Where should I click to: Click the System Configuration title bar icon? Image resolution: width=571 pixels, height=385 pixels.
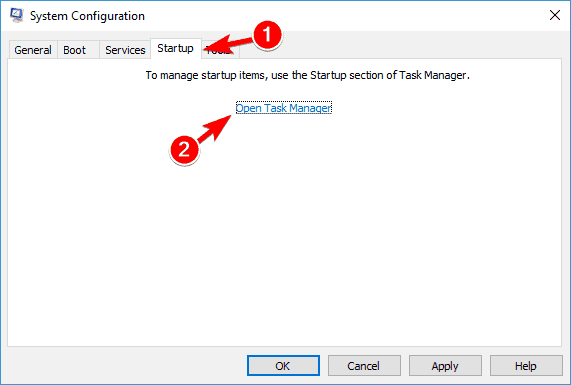point(16,15)
